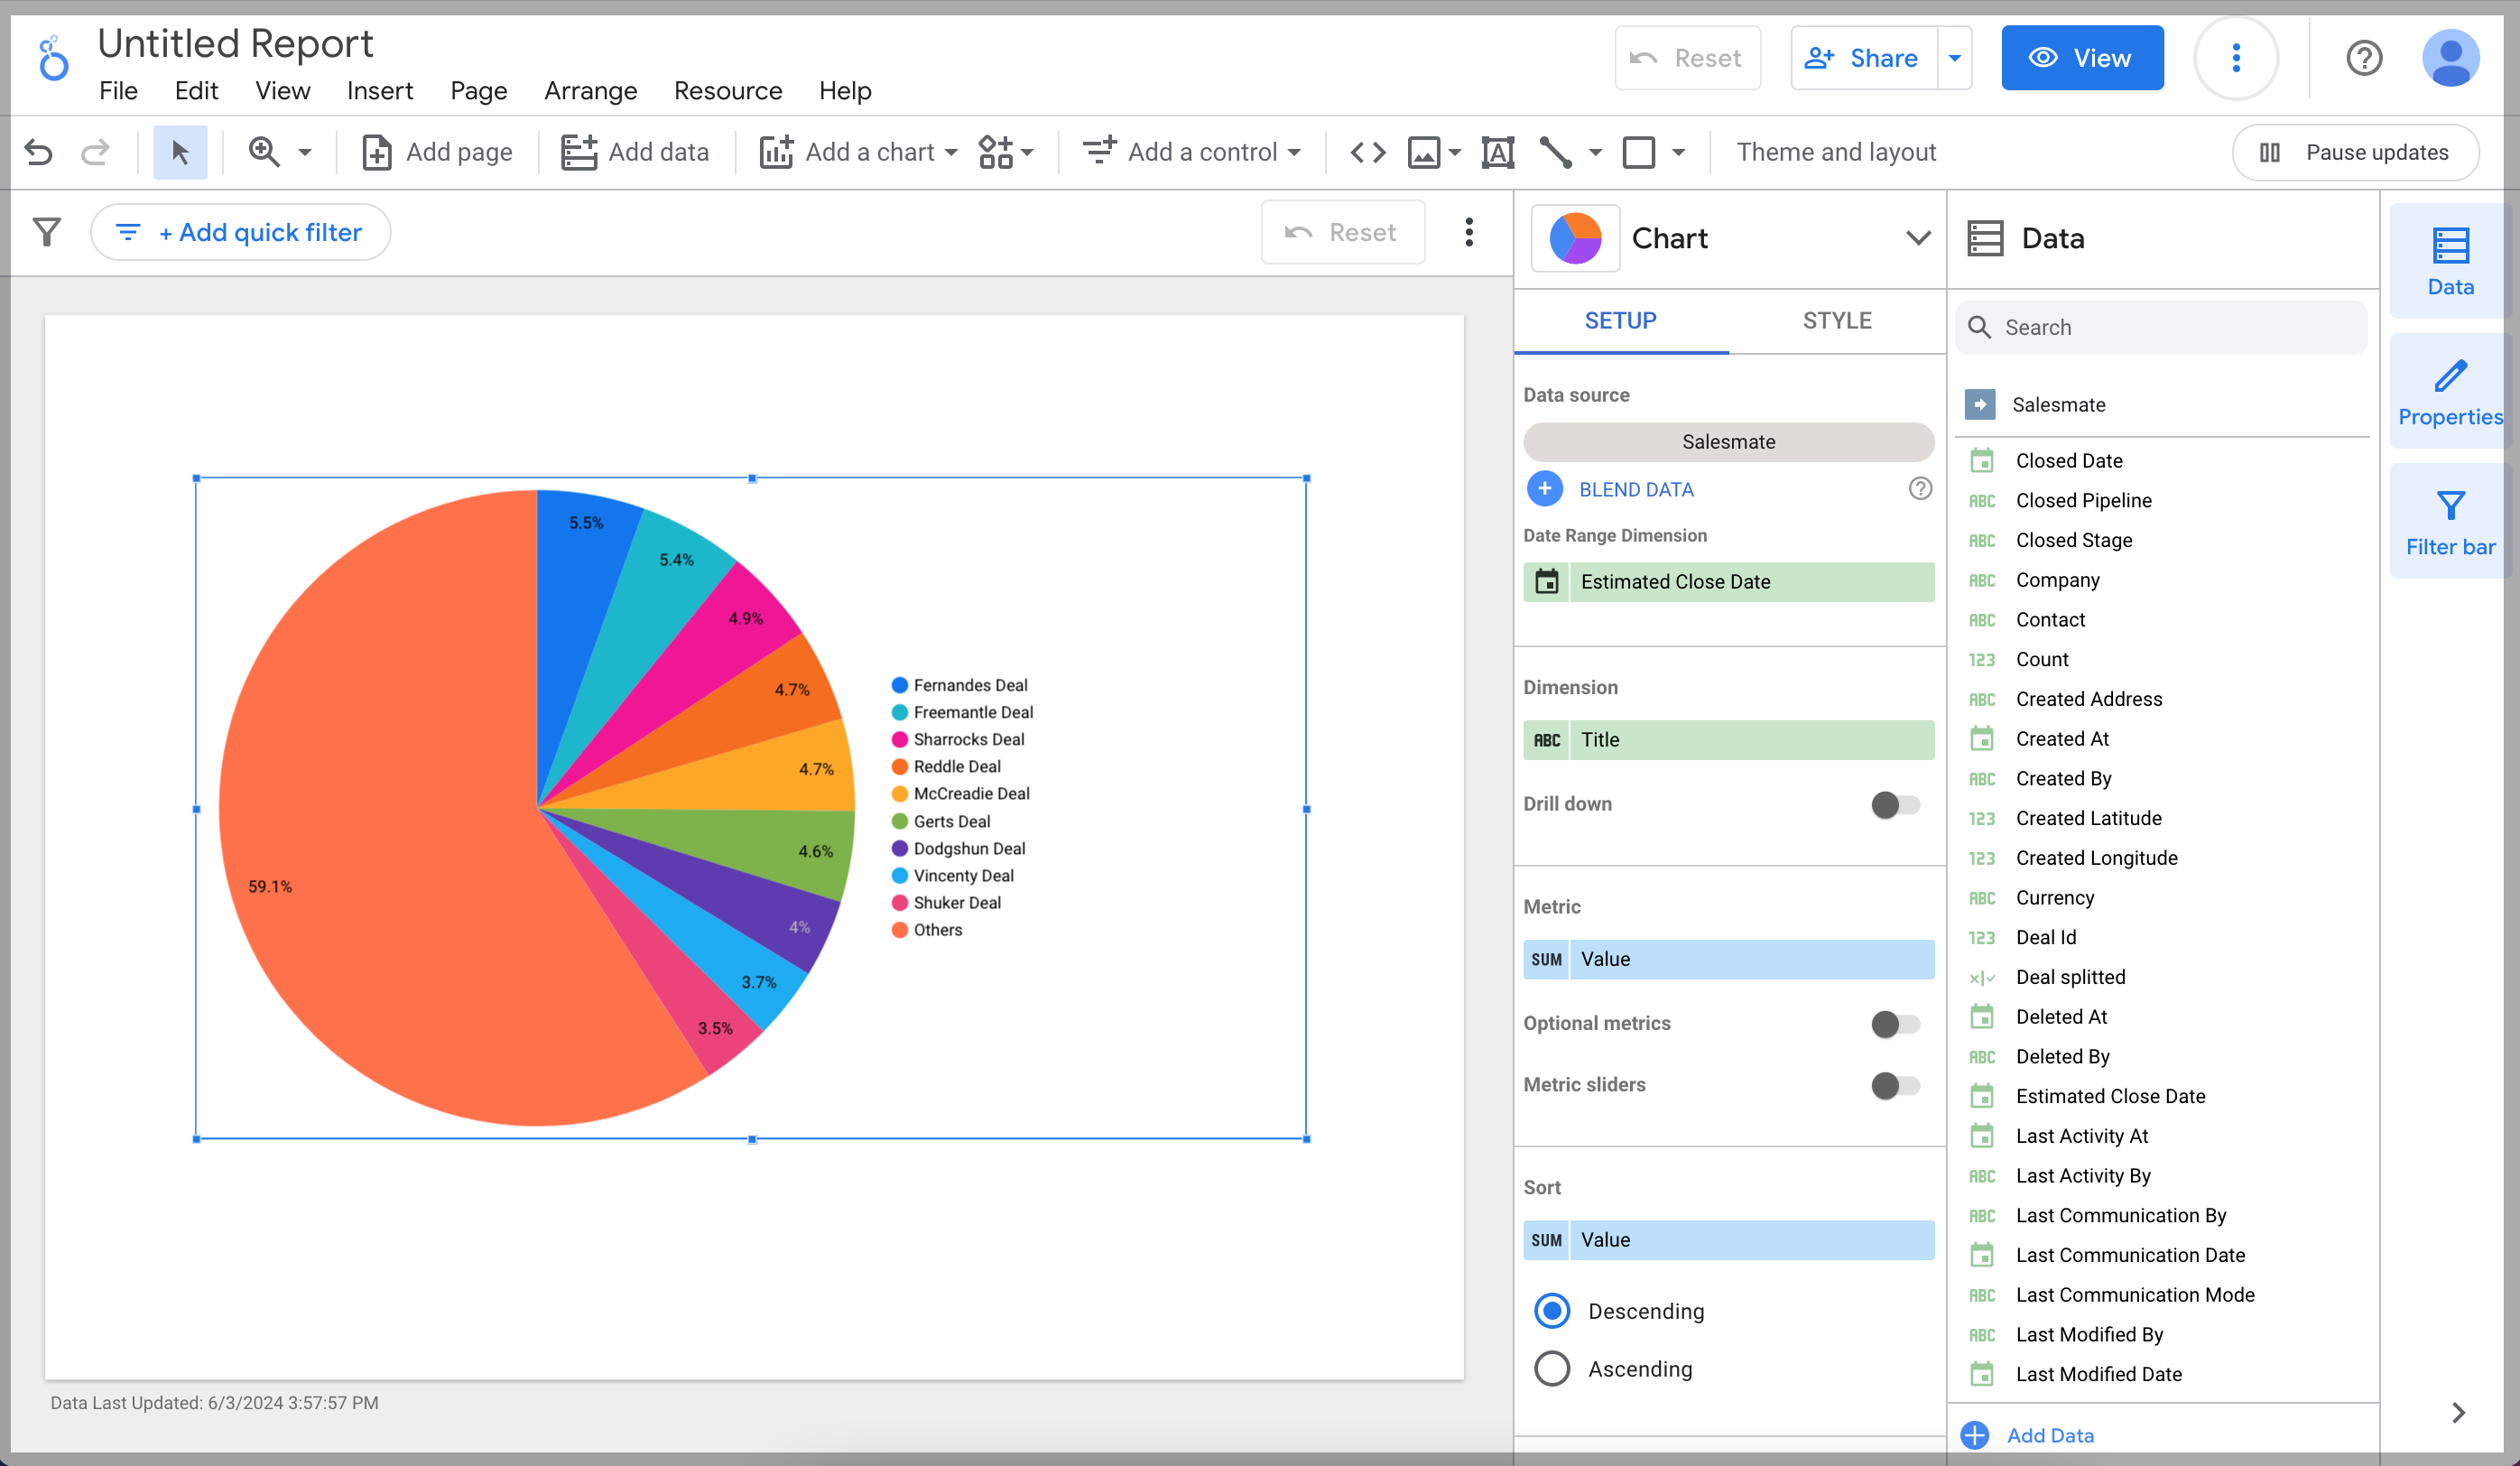Select the line drawing tool

pos(1555,152)
